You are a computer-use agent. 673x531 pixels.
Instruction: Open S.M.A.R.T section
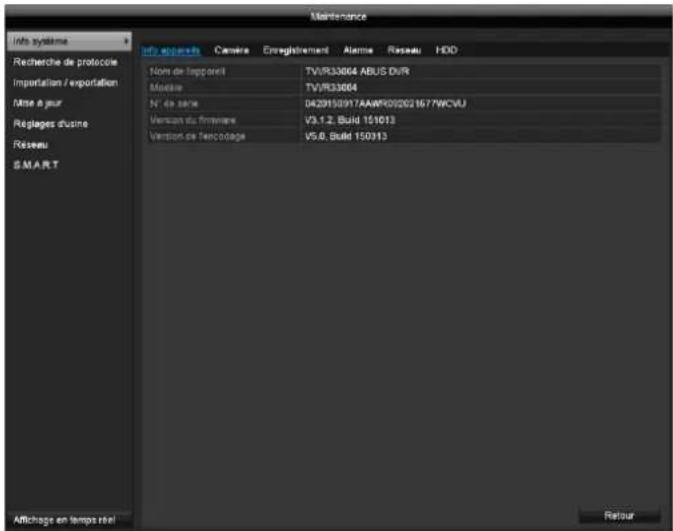point(36,165)
